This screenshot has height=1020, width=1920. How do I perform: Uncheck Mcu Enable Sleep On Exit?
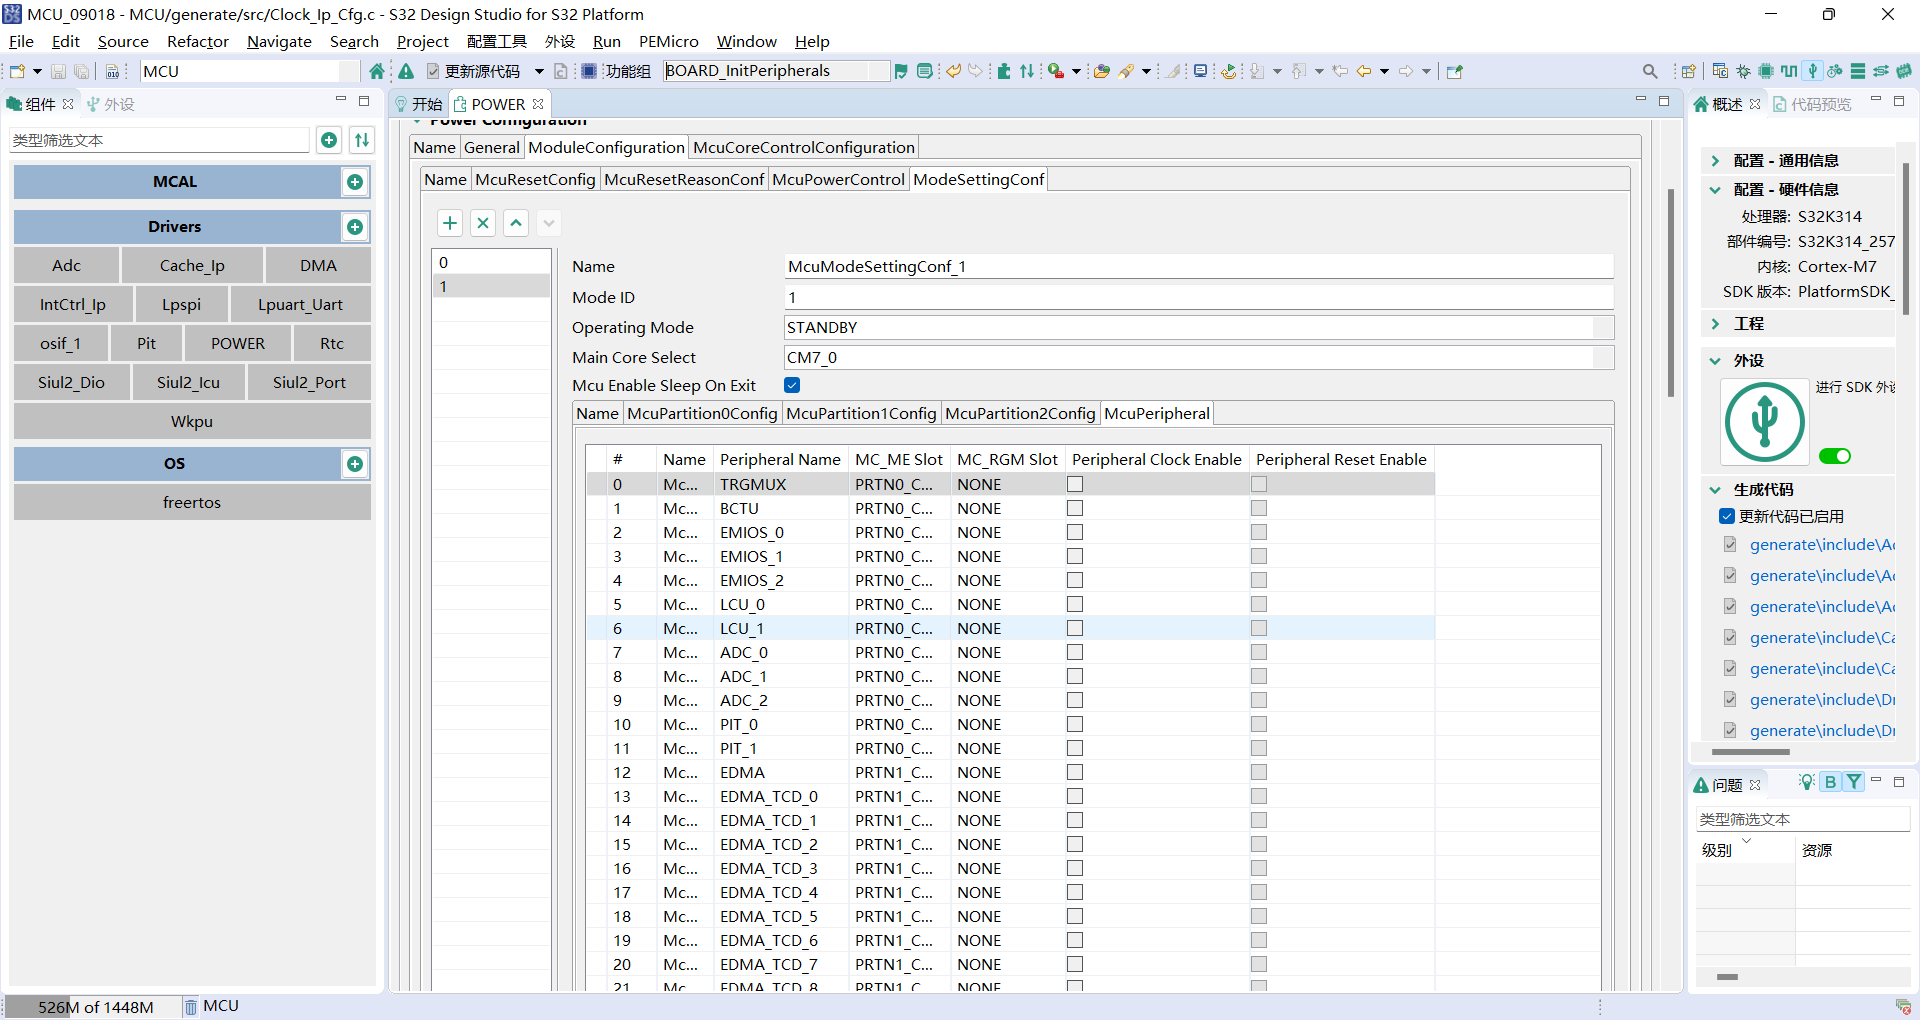pyautogui.click(x=791, y=385)
